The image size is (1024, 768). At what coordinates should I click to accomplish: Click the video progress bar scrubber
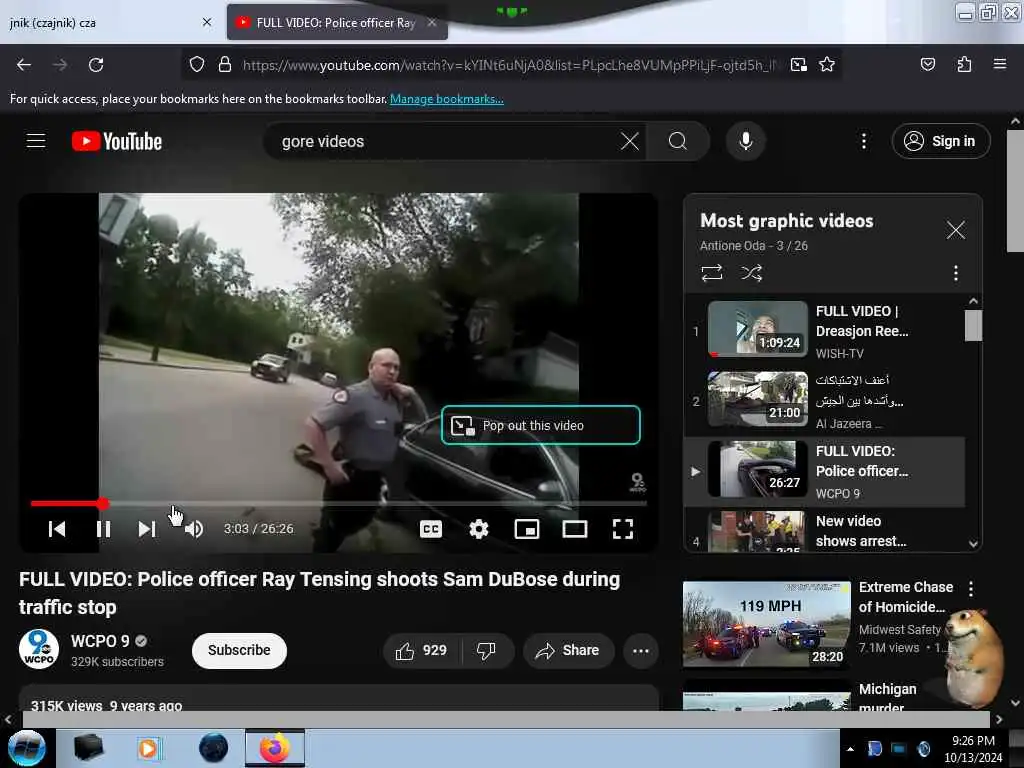103,504
